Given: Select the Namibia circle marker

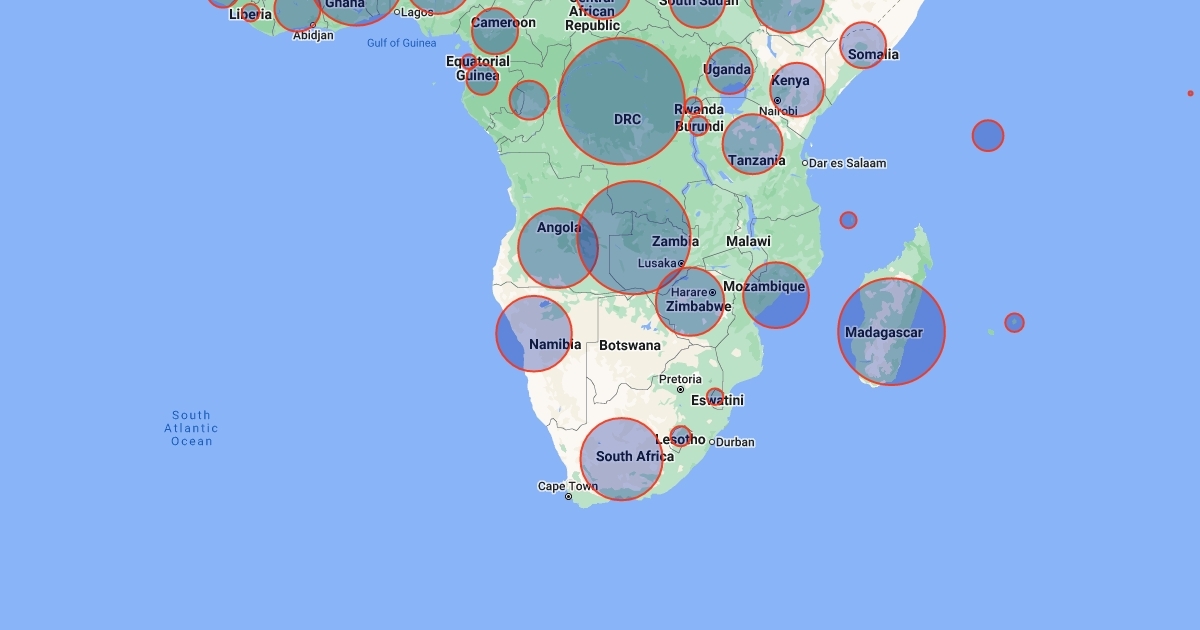Looking at the screenshot, I should (x=534, y=334).
